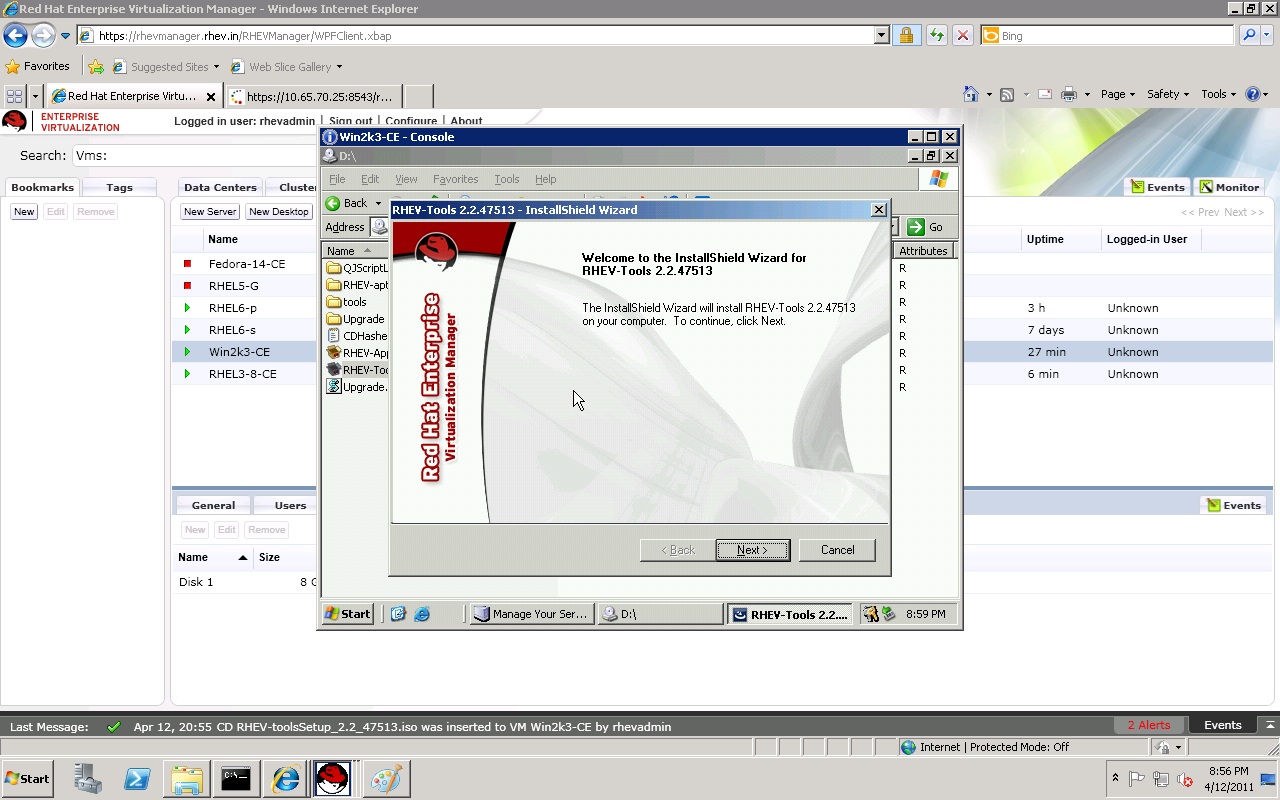Click the IE stop loading icon
Image resolution: width=1280 pixels, height=800 pixels.
pos(963,36)
